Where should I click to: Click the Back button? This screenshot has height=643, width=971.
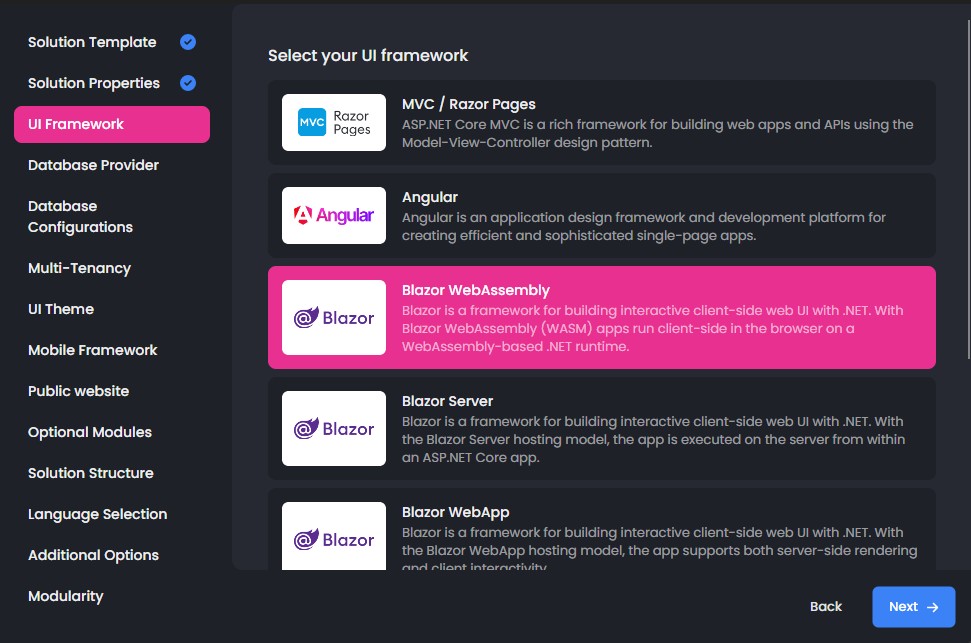(x=825, y=607)
